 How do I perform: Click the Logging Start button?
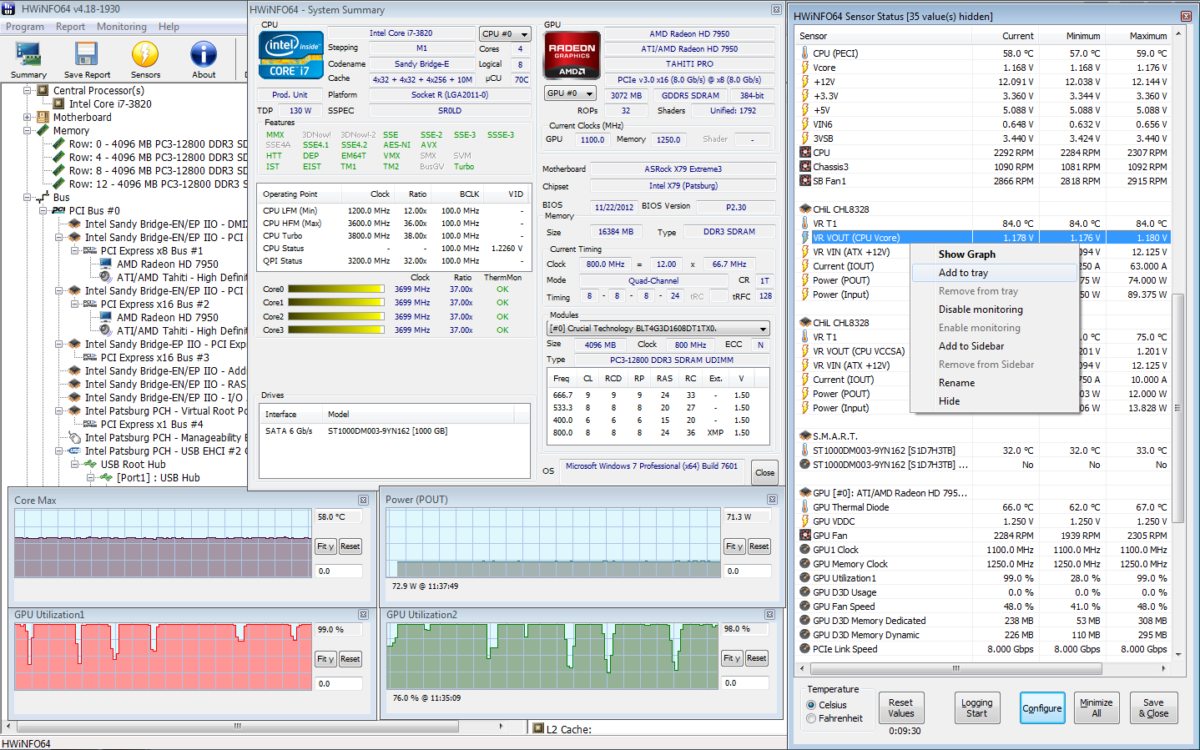tap(977, 707)
